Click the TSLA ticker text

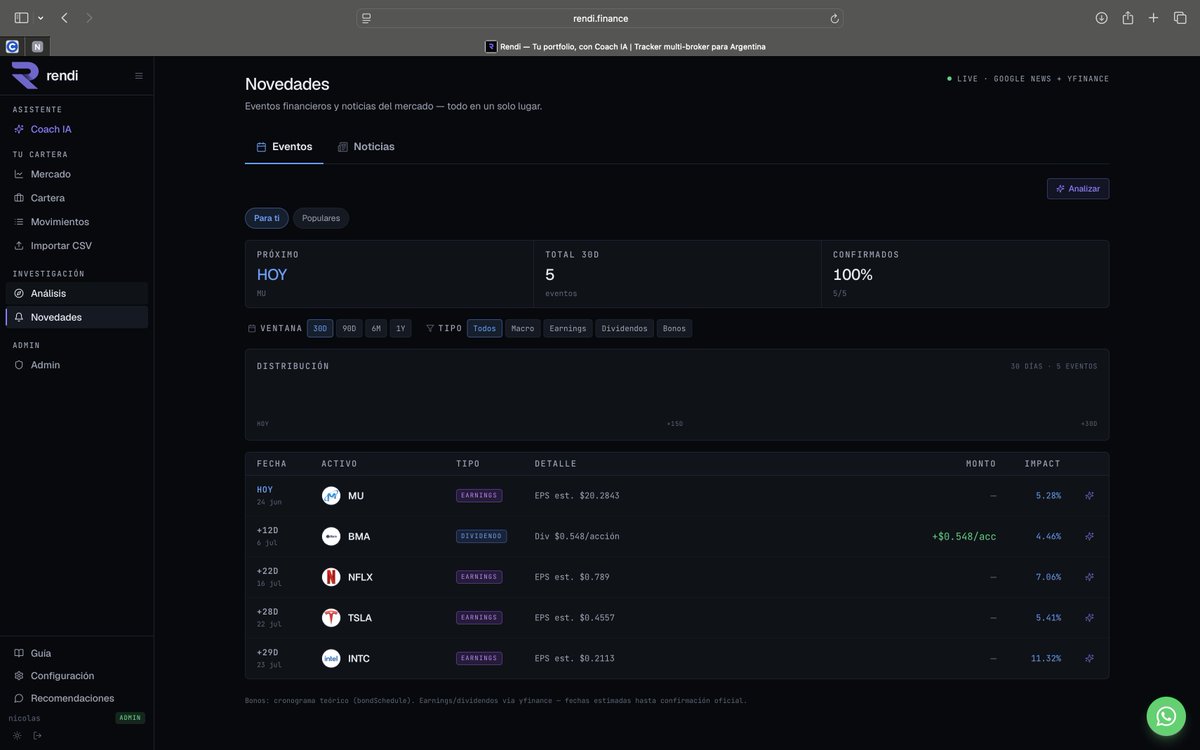click(360, 618)
